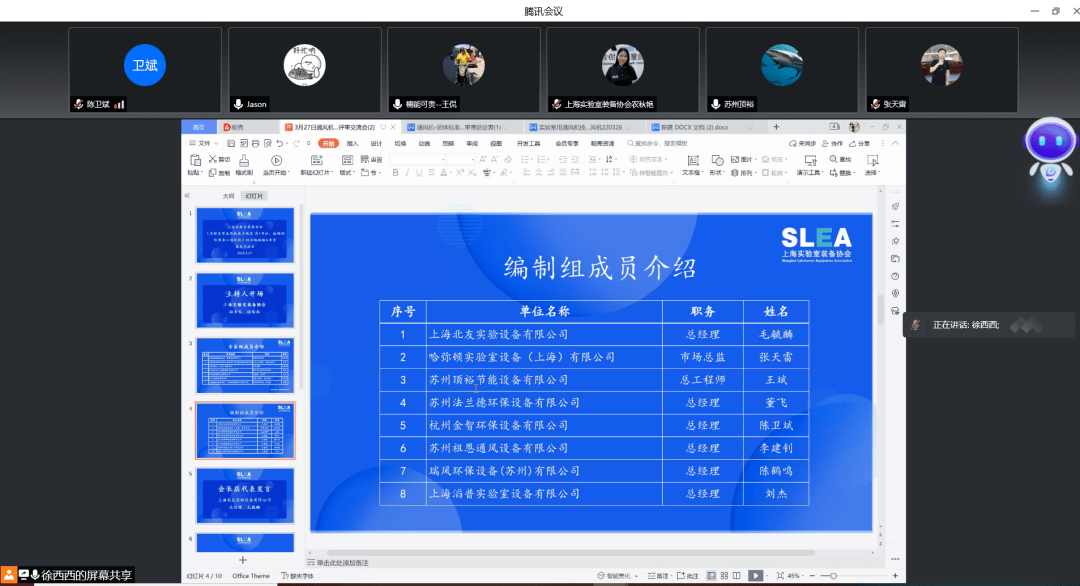Click the Find magnifier icon in ribbon
This screenshot has width=1080, height=586.
pos(833,159)
